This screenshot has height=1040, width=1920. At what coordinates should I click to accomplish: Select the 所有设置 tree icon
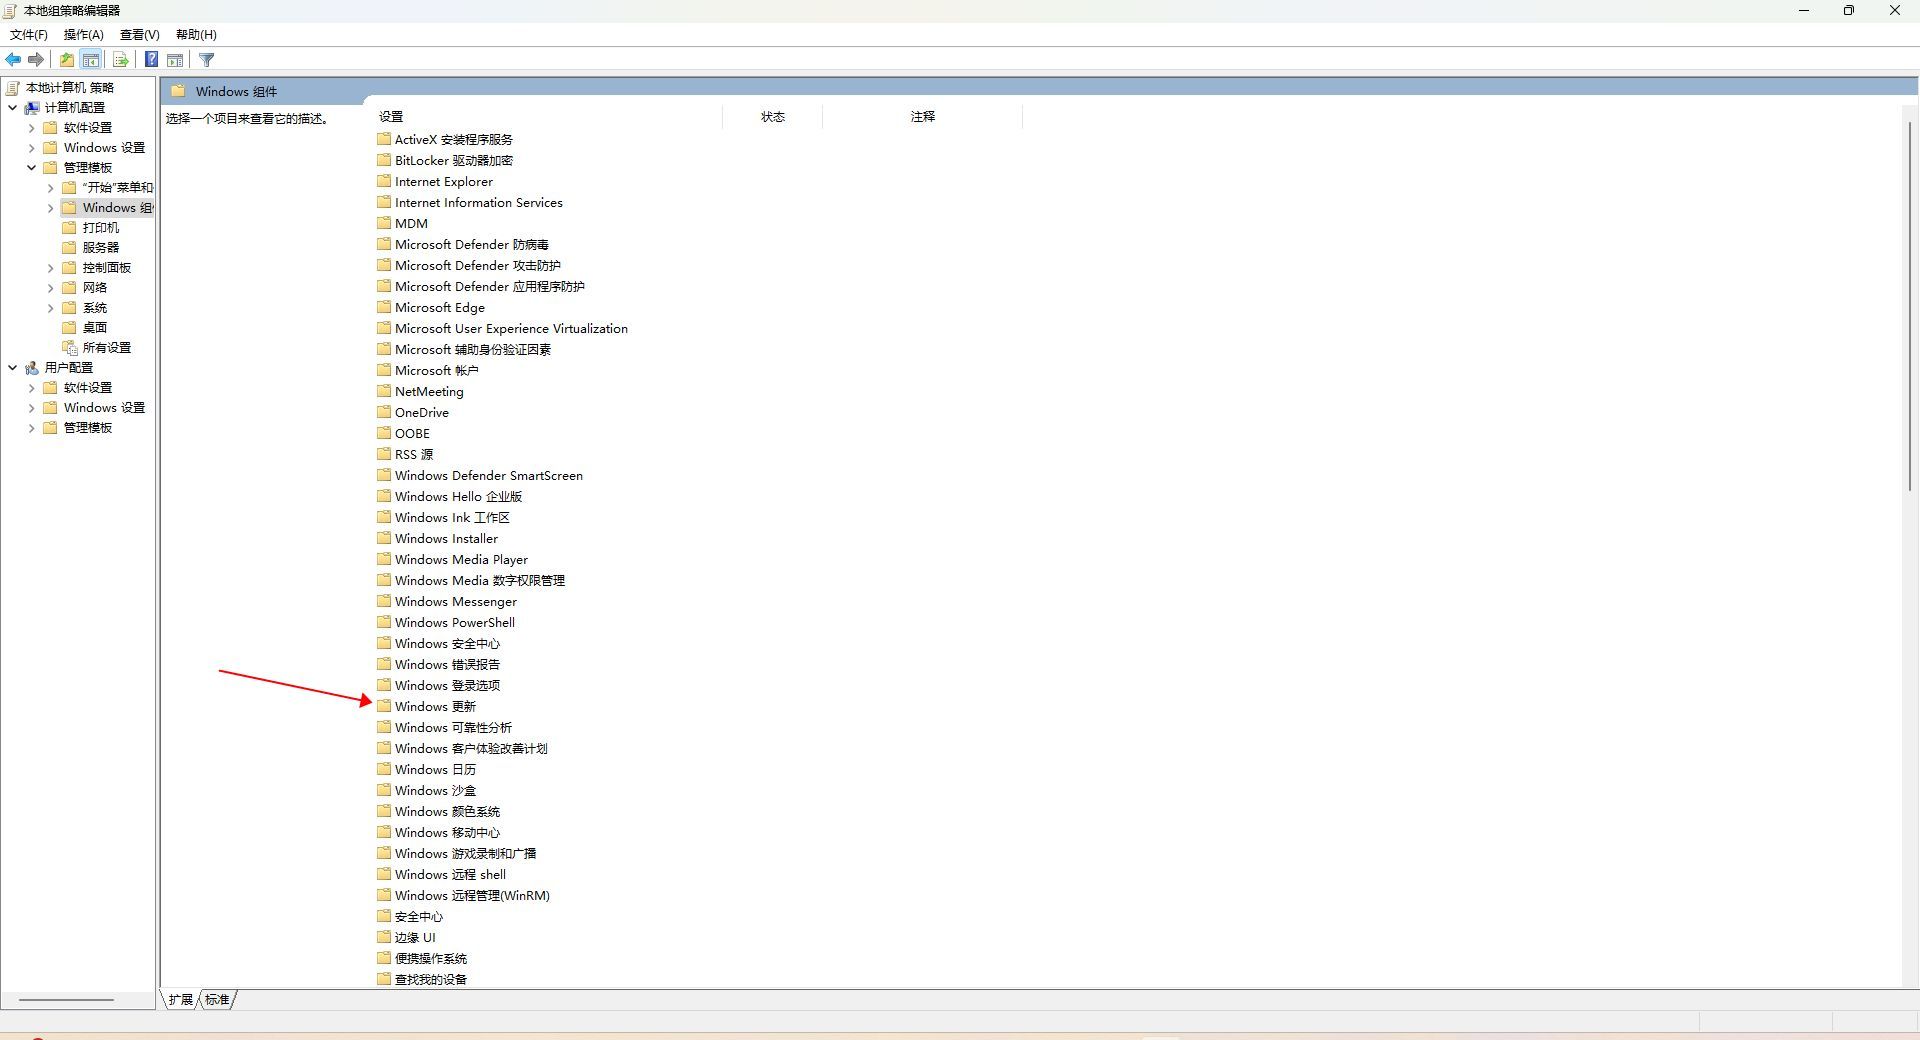point(70,348)
